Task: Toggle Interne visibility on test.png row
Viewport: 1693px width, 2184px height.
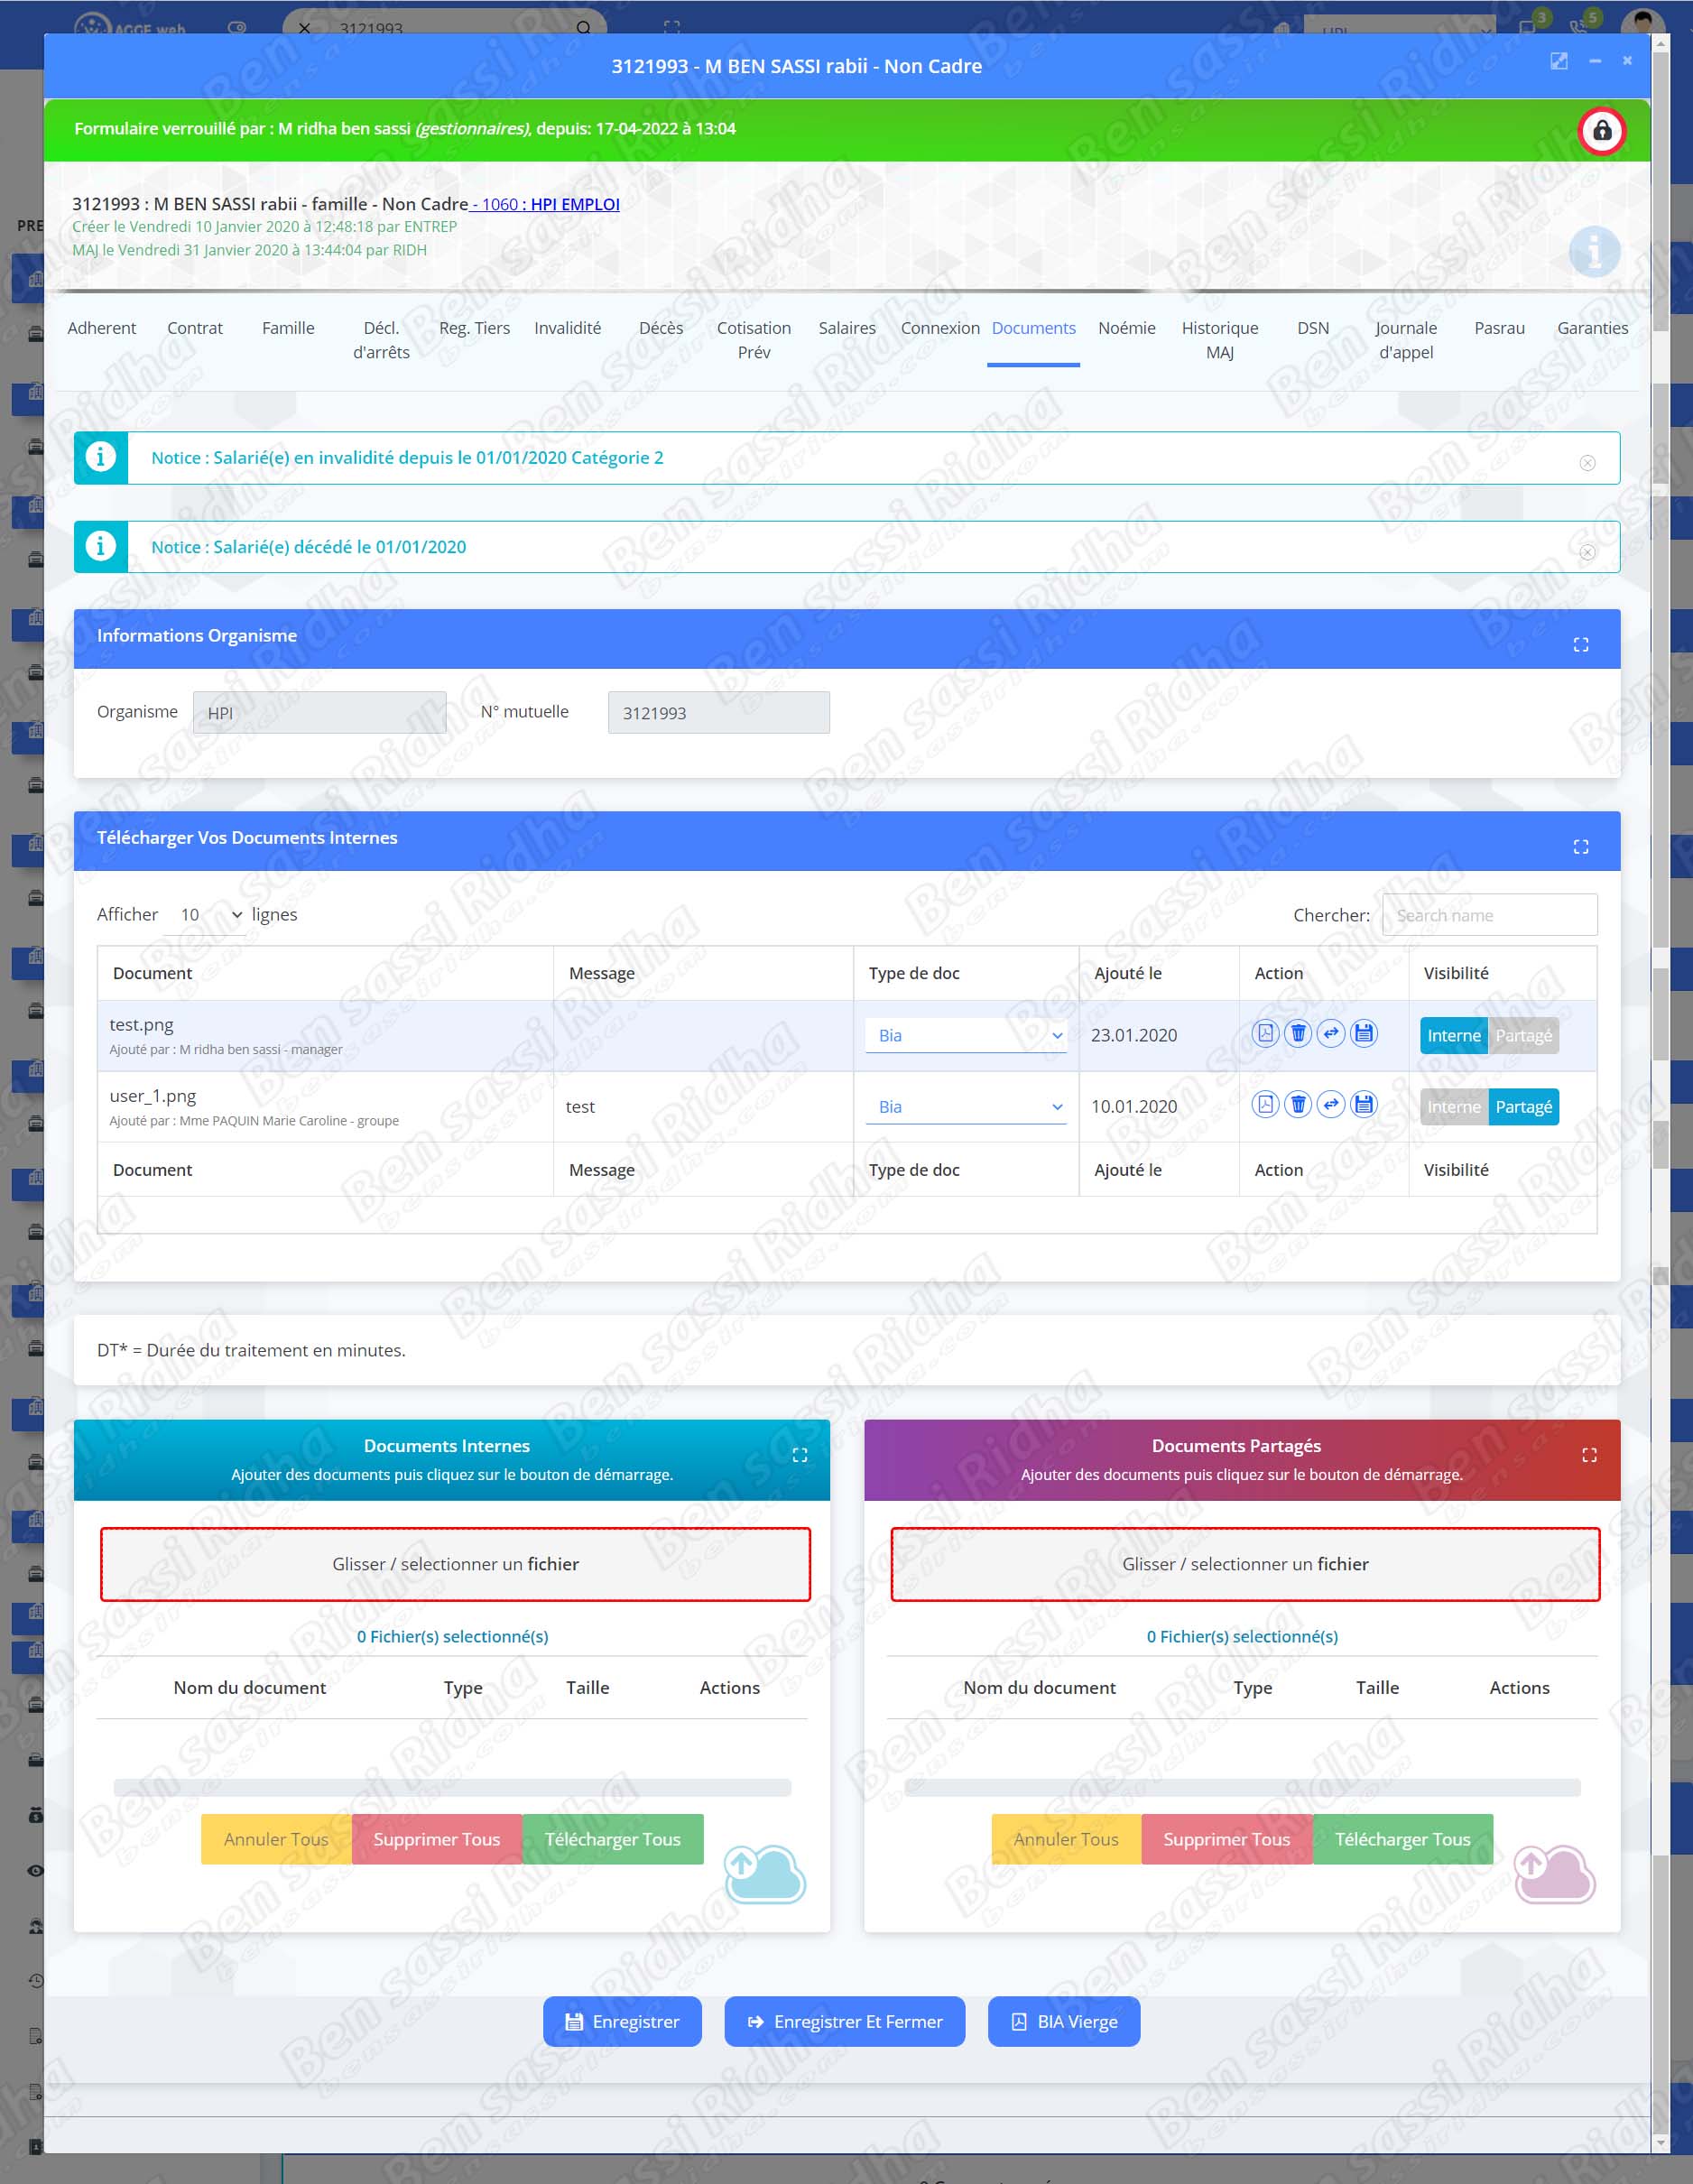Action: tap(1453, 1036)
